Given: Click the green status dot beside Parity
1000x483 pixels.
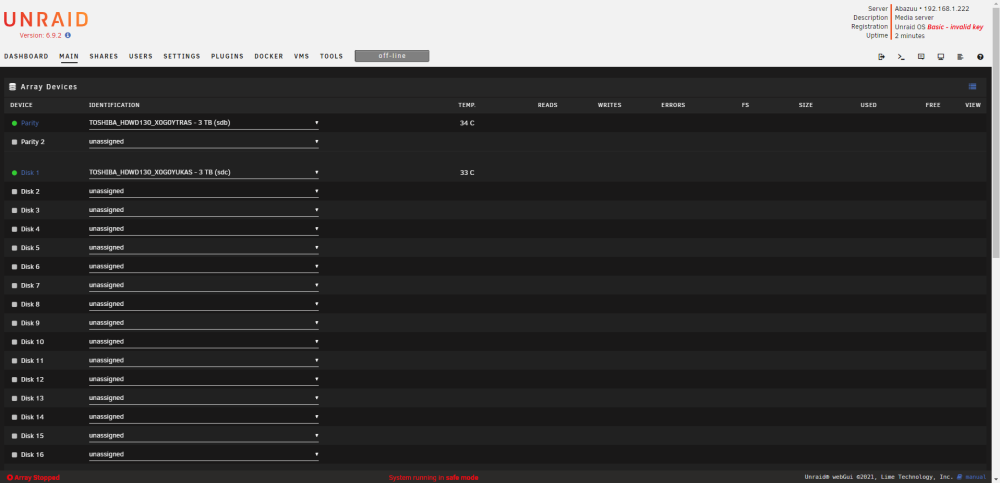Looking at the screenshot, I should click(15, 123).
